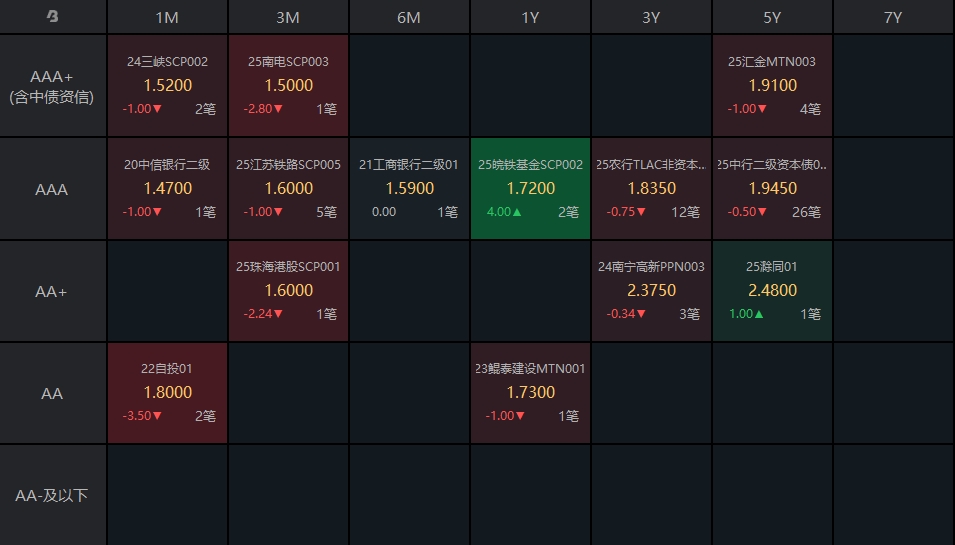
Task: Select the 25滁同01 bond cell
Action: [x=772, y=291]
